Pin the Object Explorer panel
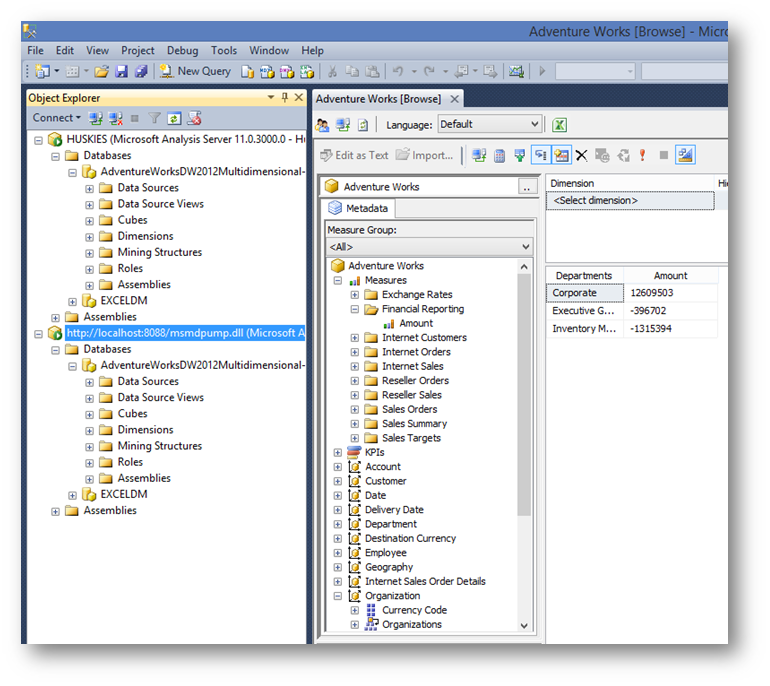 285,97
